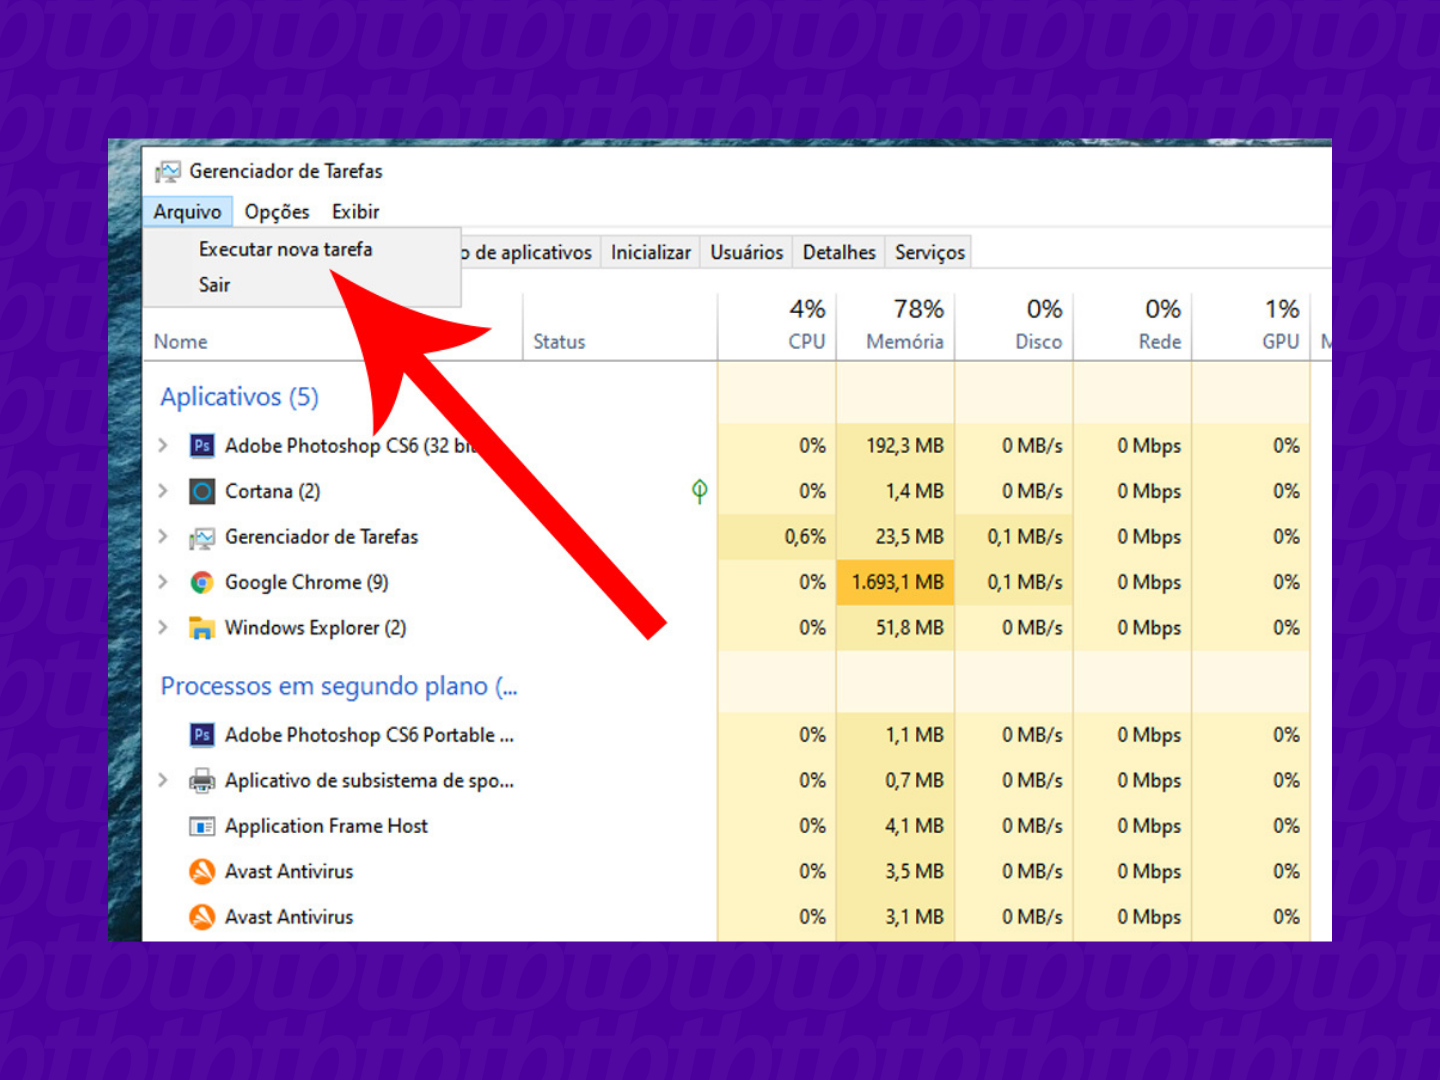Click Chrome's 1.693,1 MB memory cell
The image size is (1440, 1080).
[896, 582]
